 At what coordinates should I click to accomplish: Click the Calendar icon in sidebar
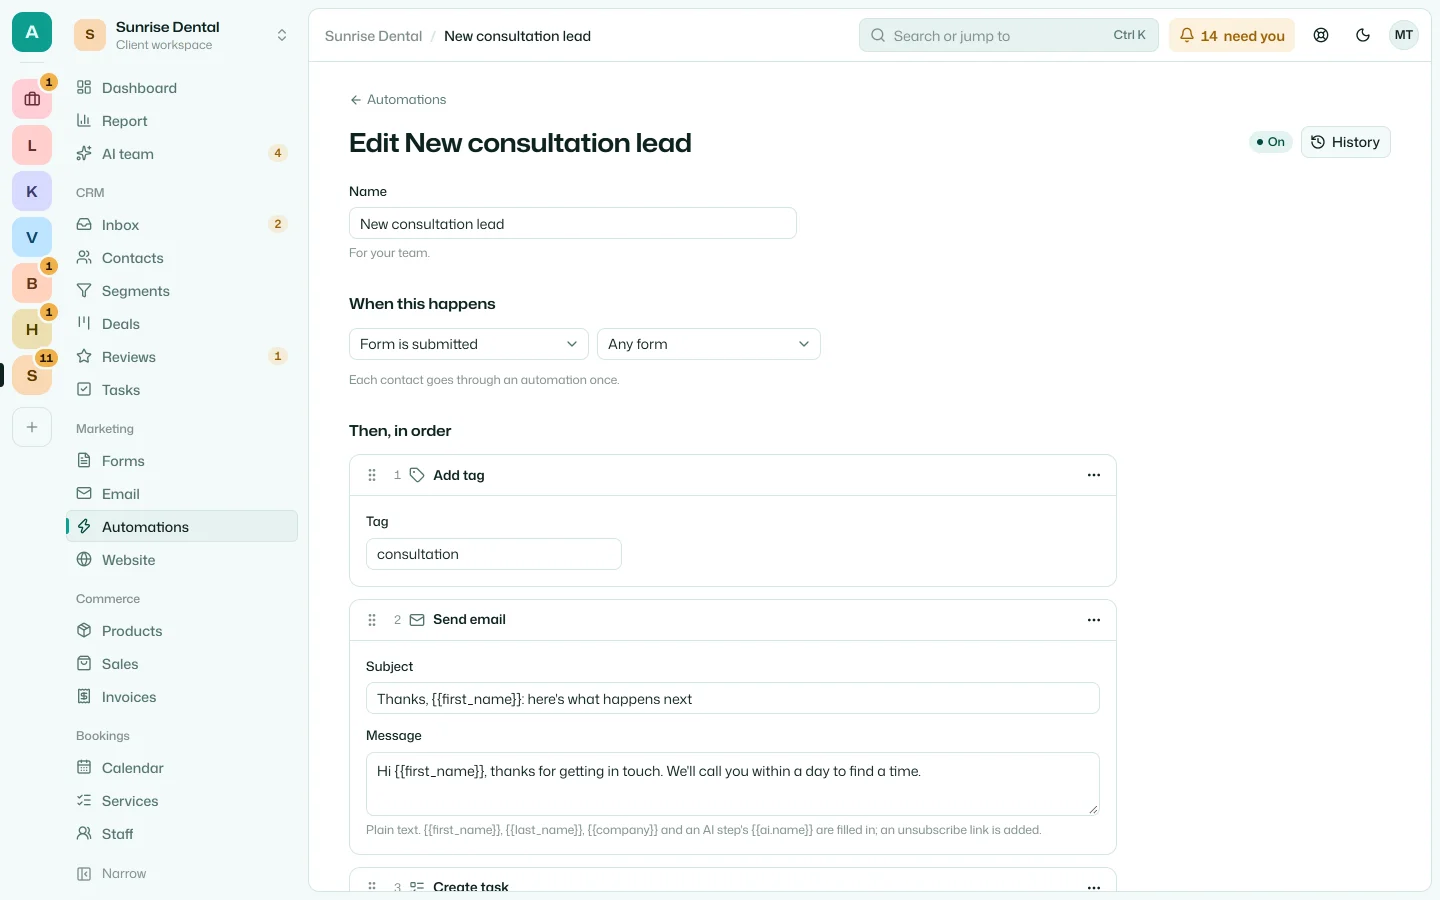(84, 768)
